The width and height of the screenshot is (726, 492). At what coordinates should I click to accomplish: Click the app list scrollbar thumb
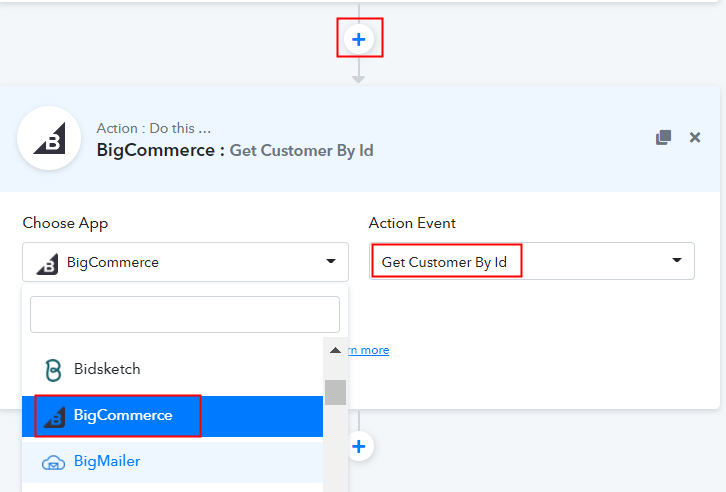click(x=335, y=392)
